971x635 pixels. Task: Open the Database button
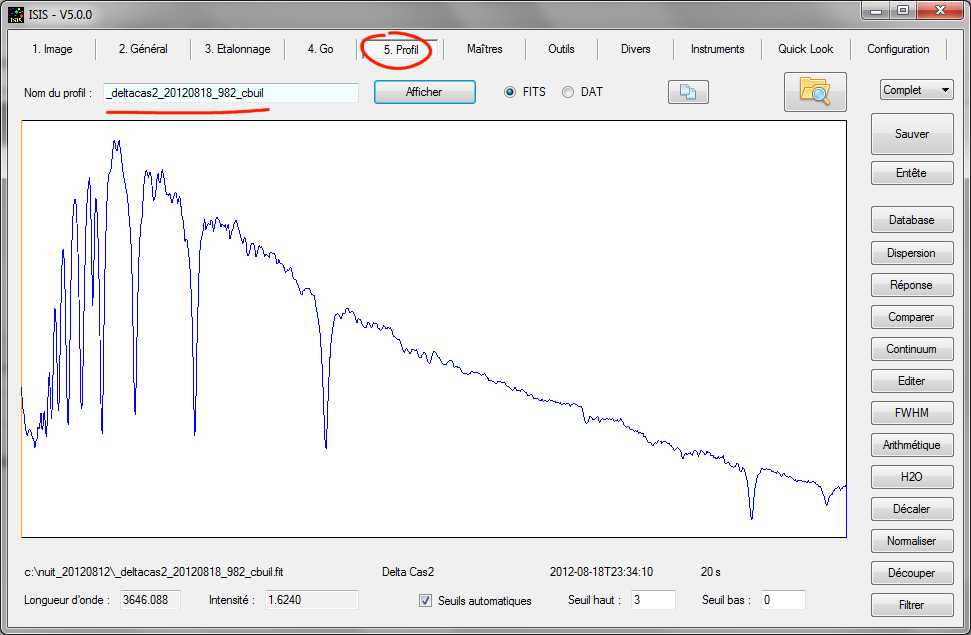(x=912, y=220)
